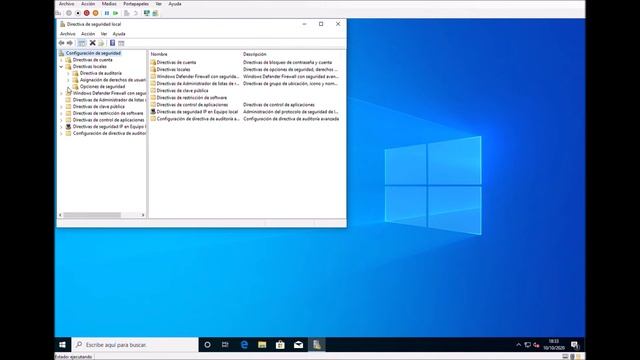
Task: Select Directivas de seguridad IP en Equipo local row
Action: coord(197,111)
